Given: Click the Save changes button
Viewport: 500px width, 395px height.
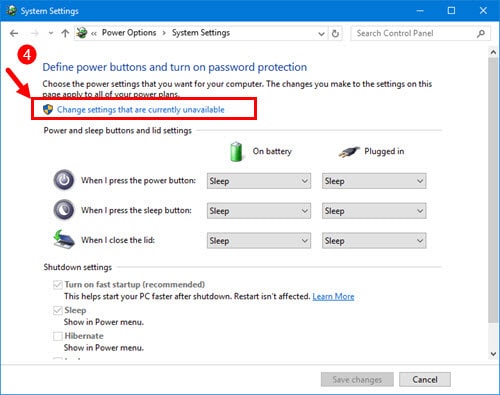Looking at the screenshot, I should 357,379.
